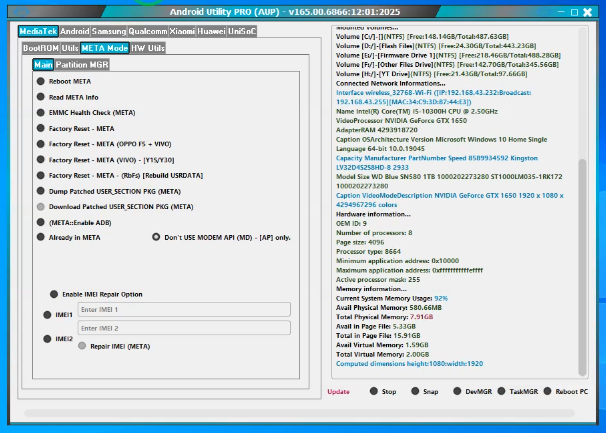Viewport: 606px width, 433px height.
Task: Click the Update link
Action: click(x=338, y=392)
